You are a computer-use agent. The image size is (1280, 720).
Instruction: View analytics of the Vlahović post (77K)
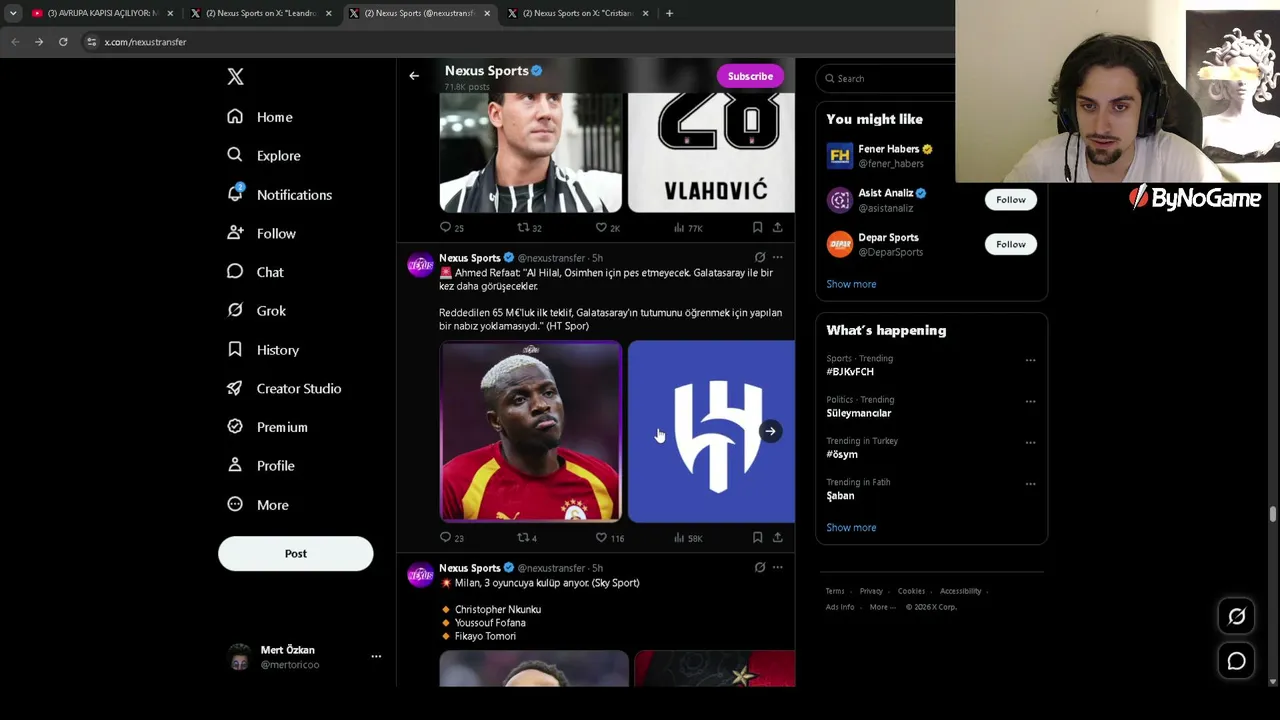[x=688, y=228]
